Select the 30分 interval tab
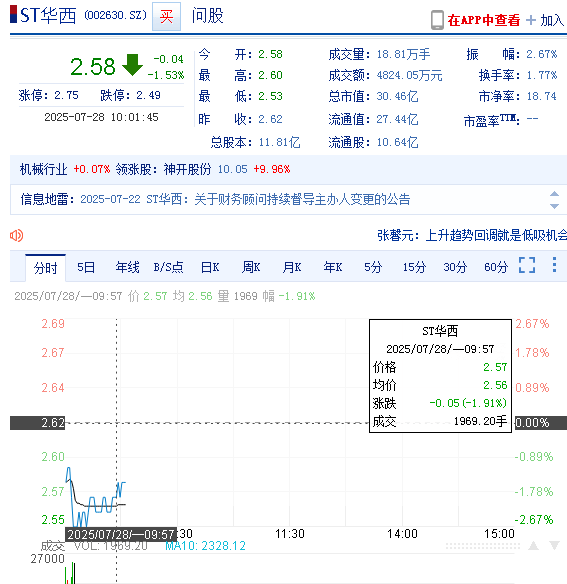Image resolution: width=567 pixels, height=584 pixels. [x=455, y=267]
